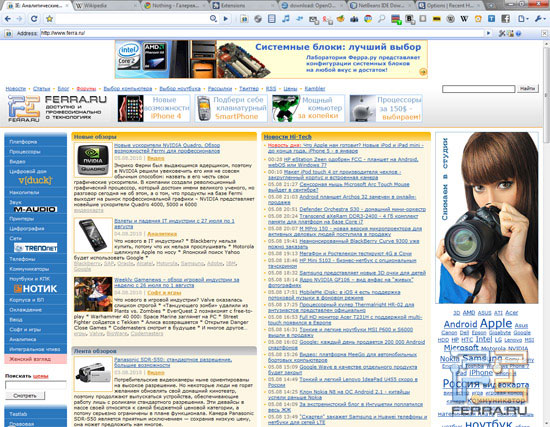Viewport: 550px width, 427px height.
Task: Click the browser forward arrow
Action: 20,19
